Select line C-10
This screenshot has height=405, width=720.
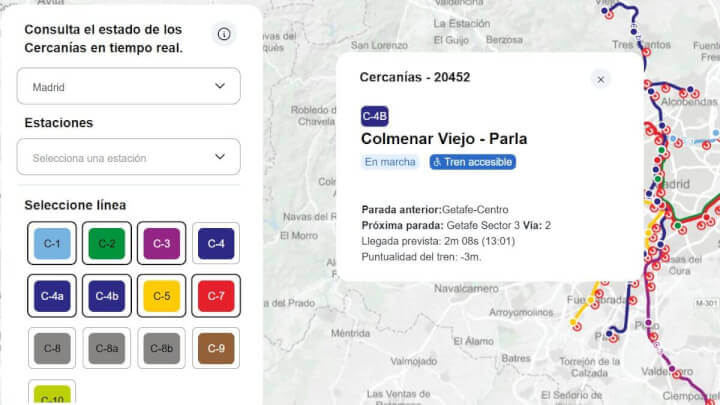(52, 394)
